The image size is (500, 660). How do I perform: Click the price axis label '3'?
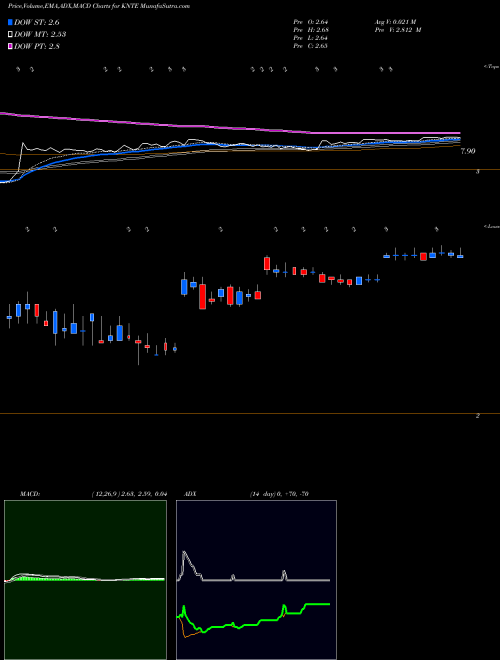[x=478, y=172]
